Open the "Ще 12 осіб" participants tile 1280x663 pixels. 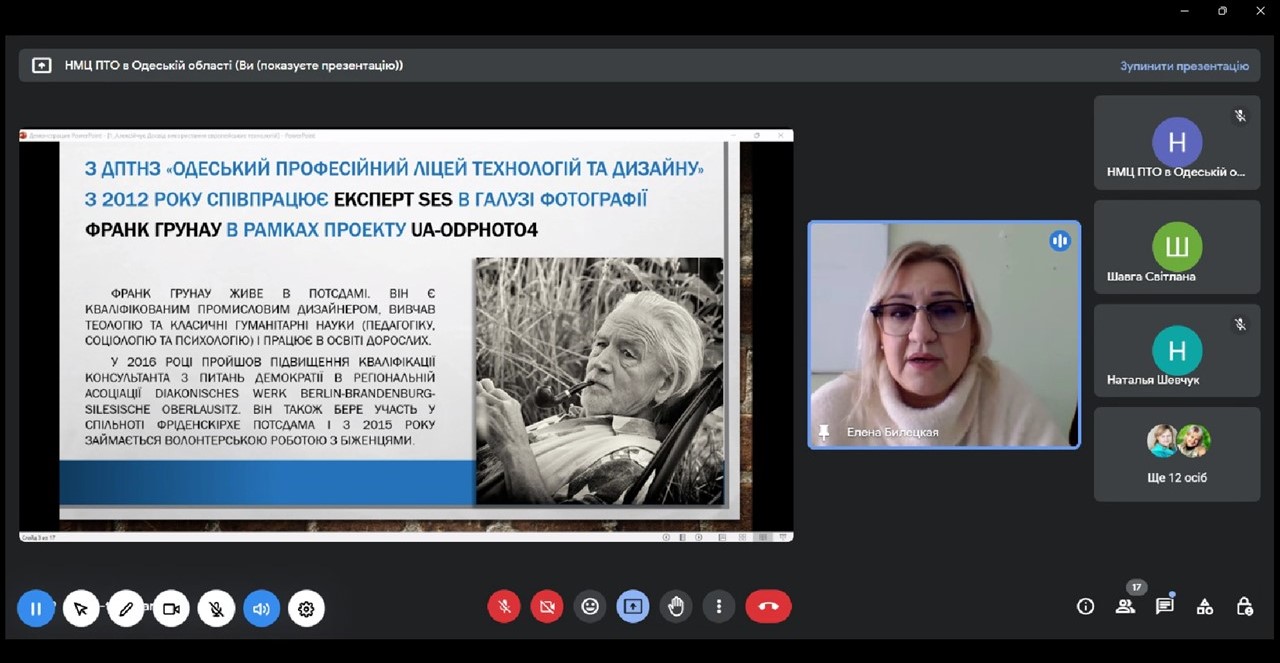point(1177,454)
